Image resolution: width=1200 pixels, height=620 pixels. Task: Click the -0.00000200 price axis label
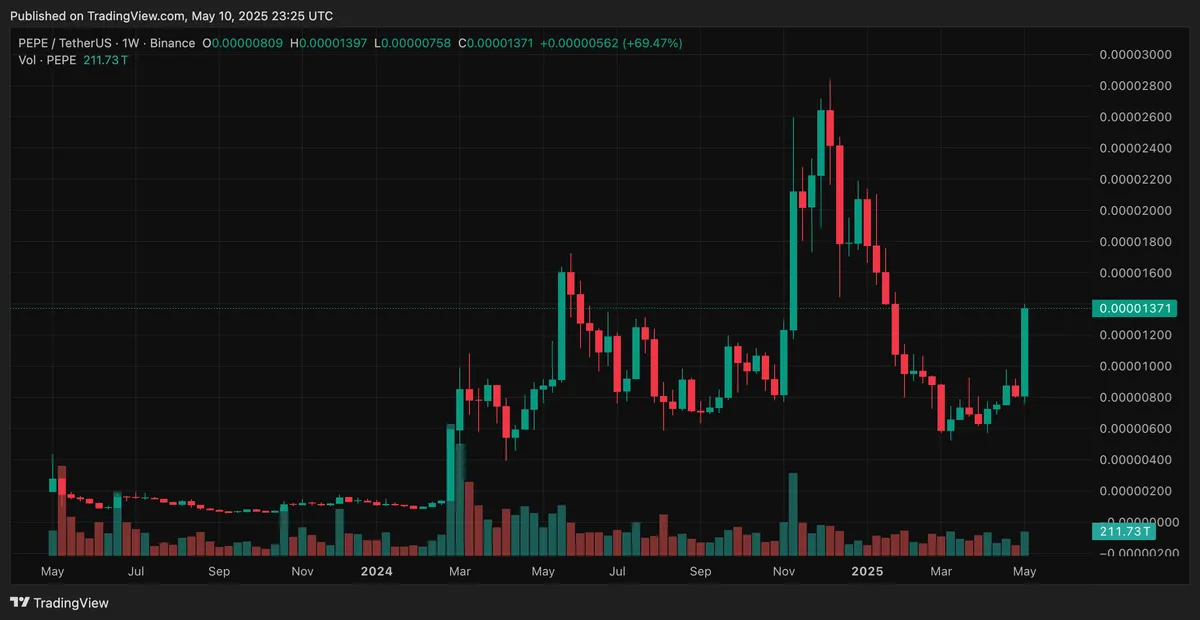[x=1133, y=553]
